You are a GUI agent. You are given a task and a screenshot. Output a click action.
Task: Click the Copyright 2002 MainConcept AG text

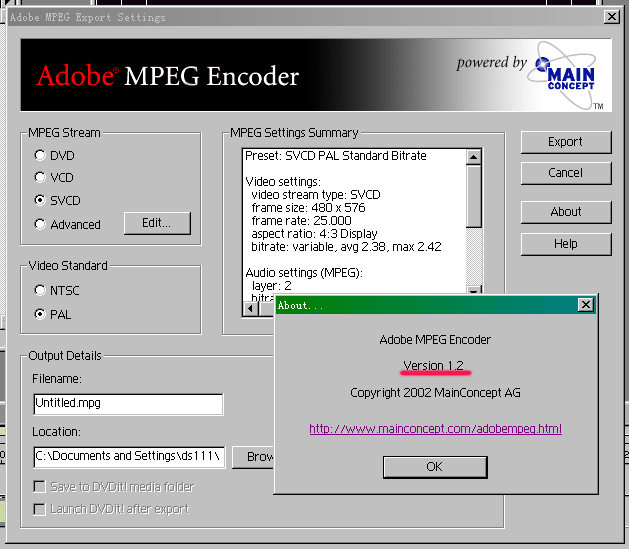pos(435,392)
